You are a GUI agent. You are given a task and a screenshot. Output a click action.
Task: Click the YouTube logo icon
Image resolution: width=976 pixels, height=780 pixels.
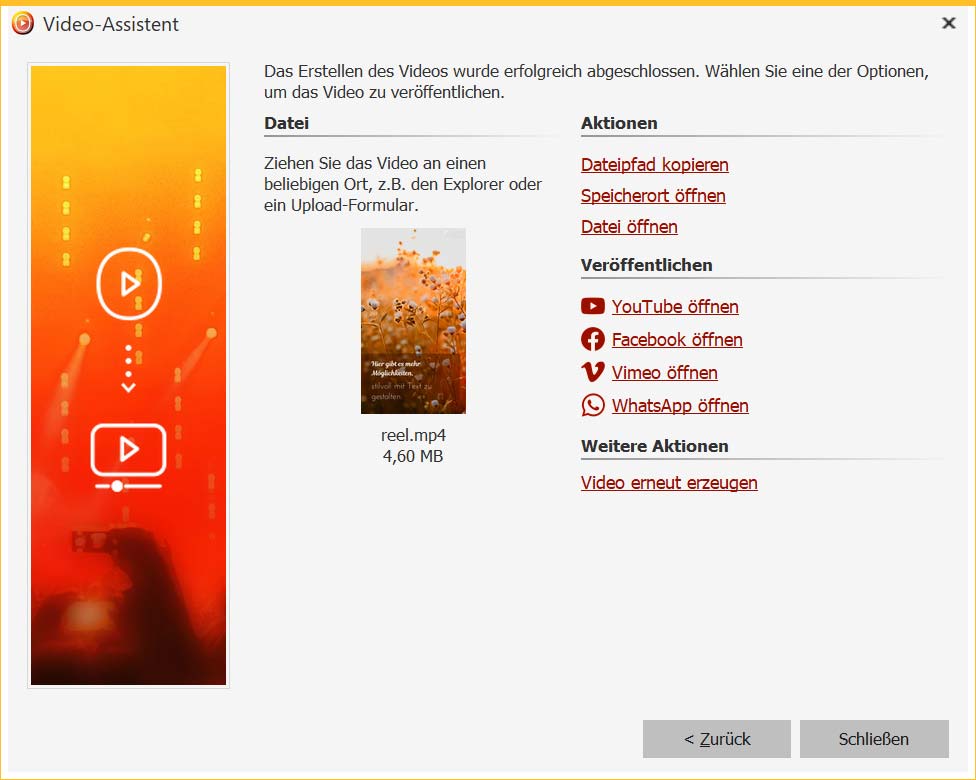[593, 306]
